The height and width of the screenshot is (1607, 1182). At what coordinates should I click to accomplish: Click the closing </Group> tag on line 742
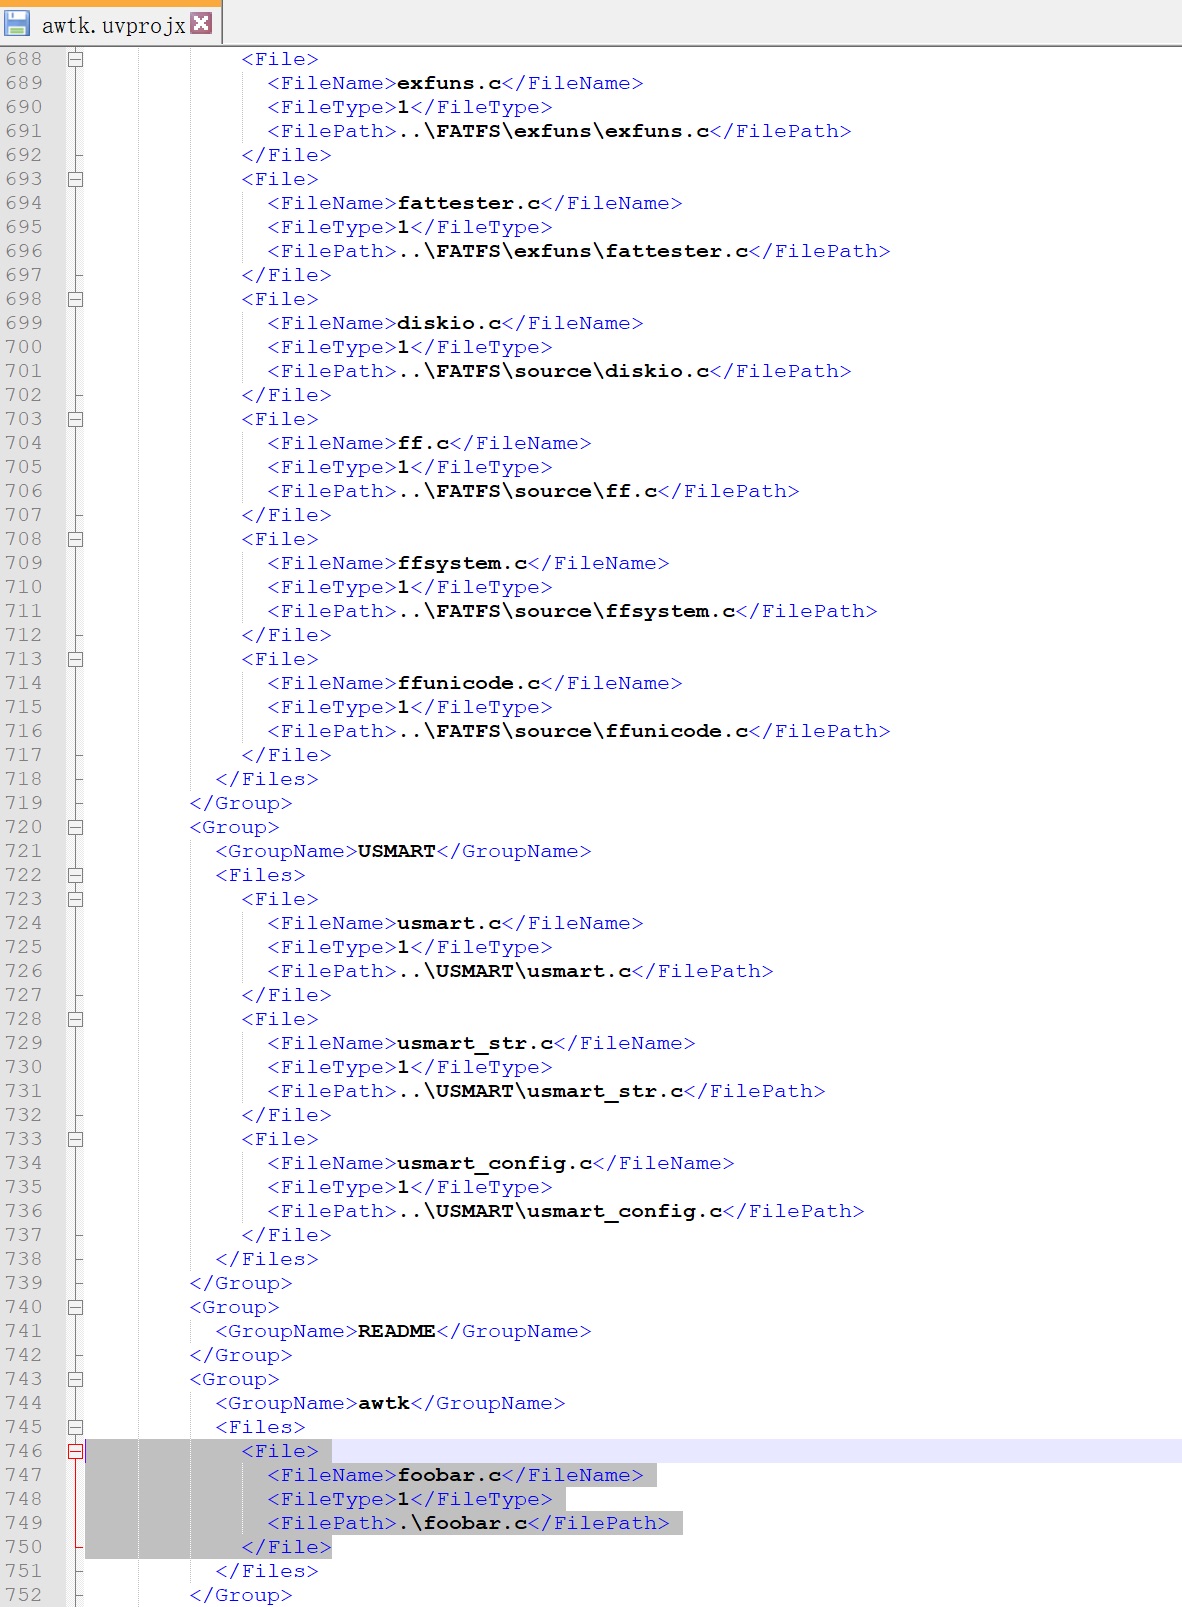(241, 1355)
